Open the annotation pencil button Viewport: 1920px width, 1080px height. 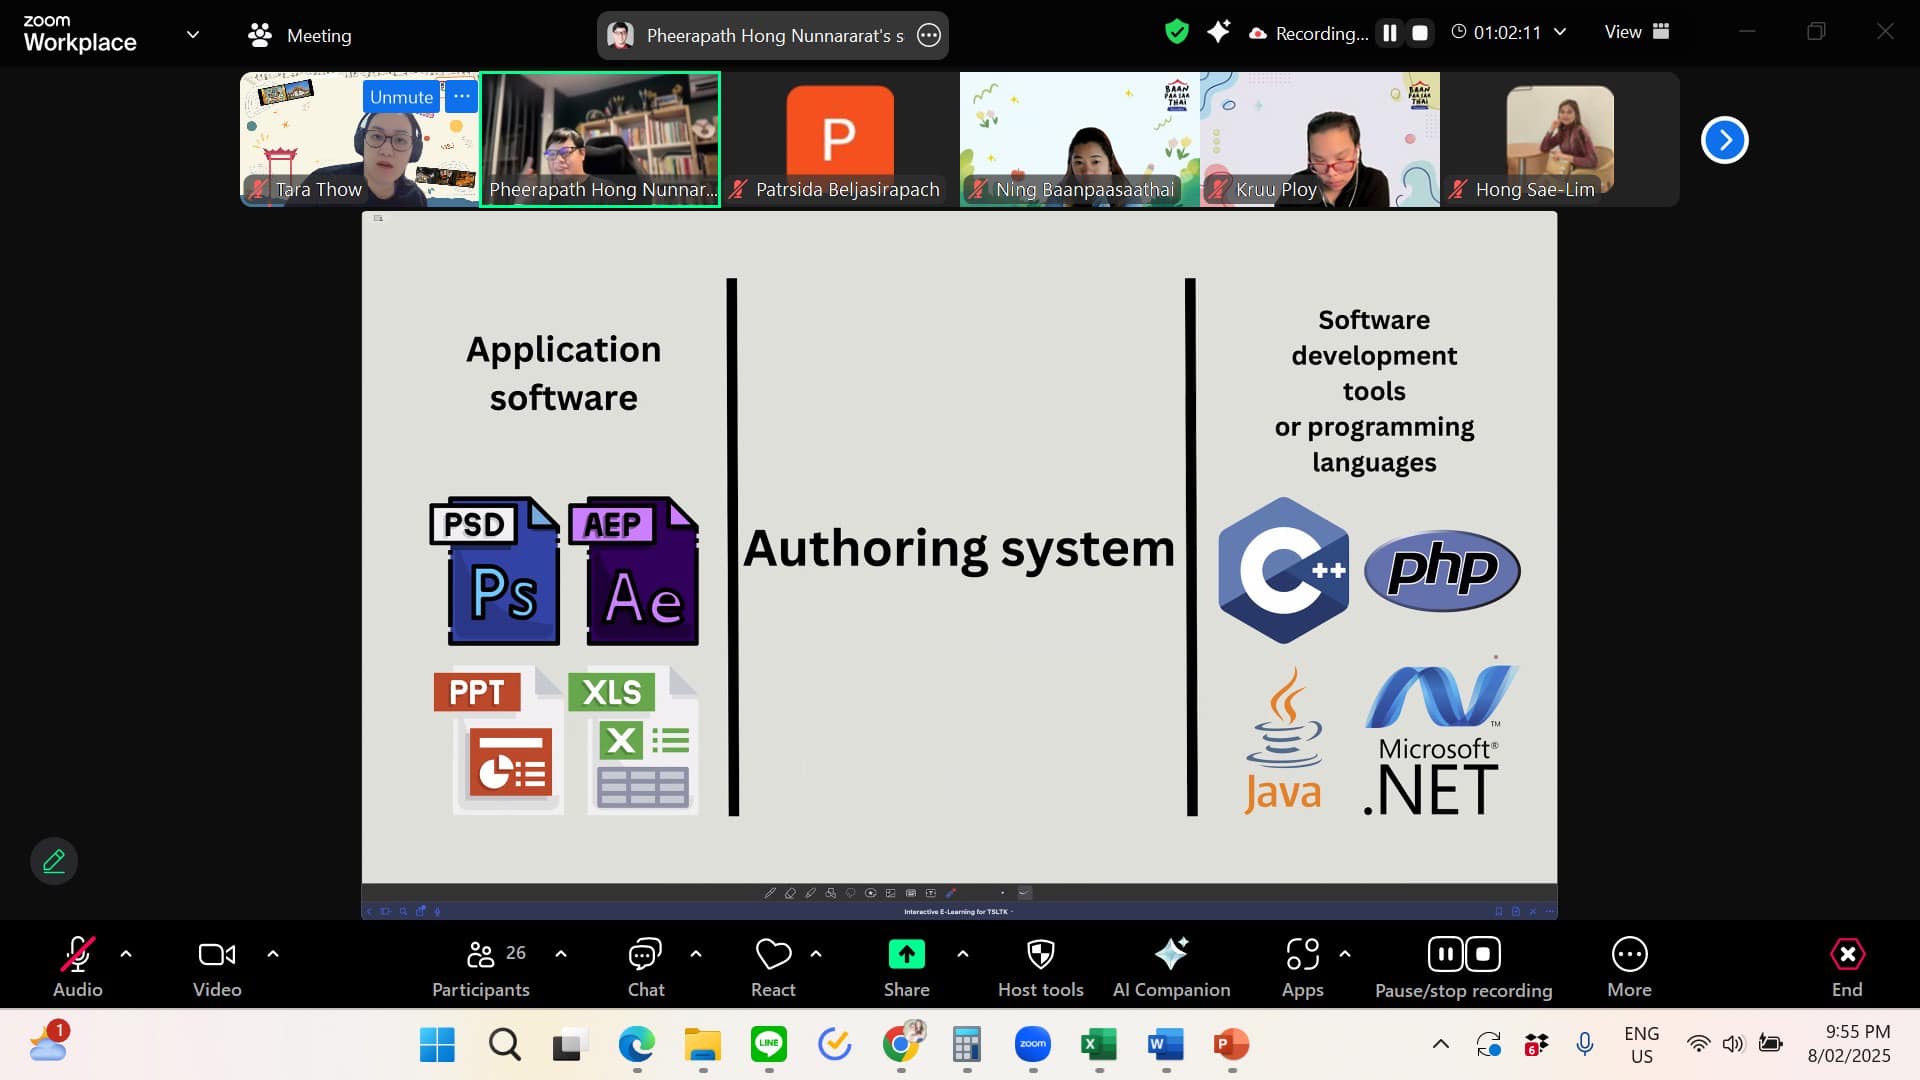point(54,861)
